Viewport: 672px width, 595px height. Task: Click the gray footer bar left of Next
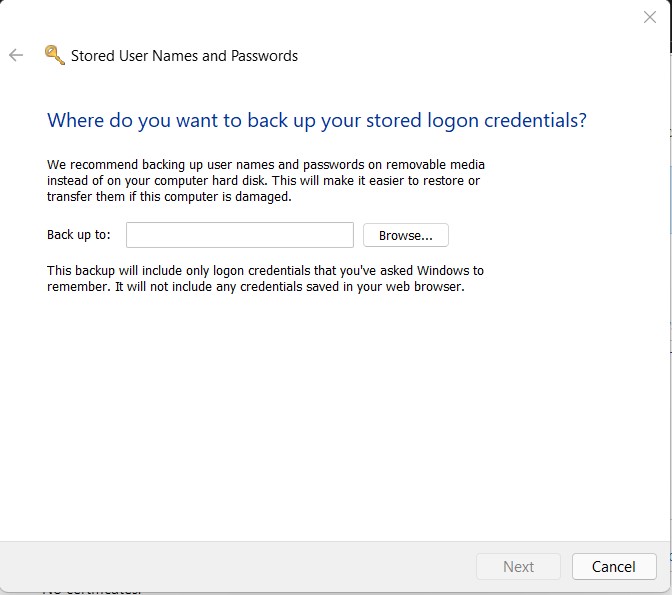point(240,566)
